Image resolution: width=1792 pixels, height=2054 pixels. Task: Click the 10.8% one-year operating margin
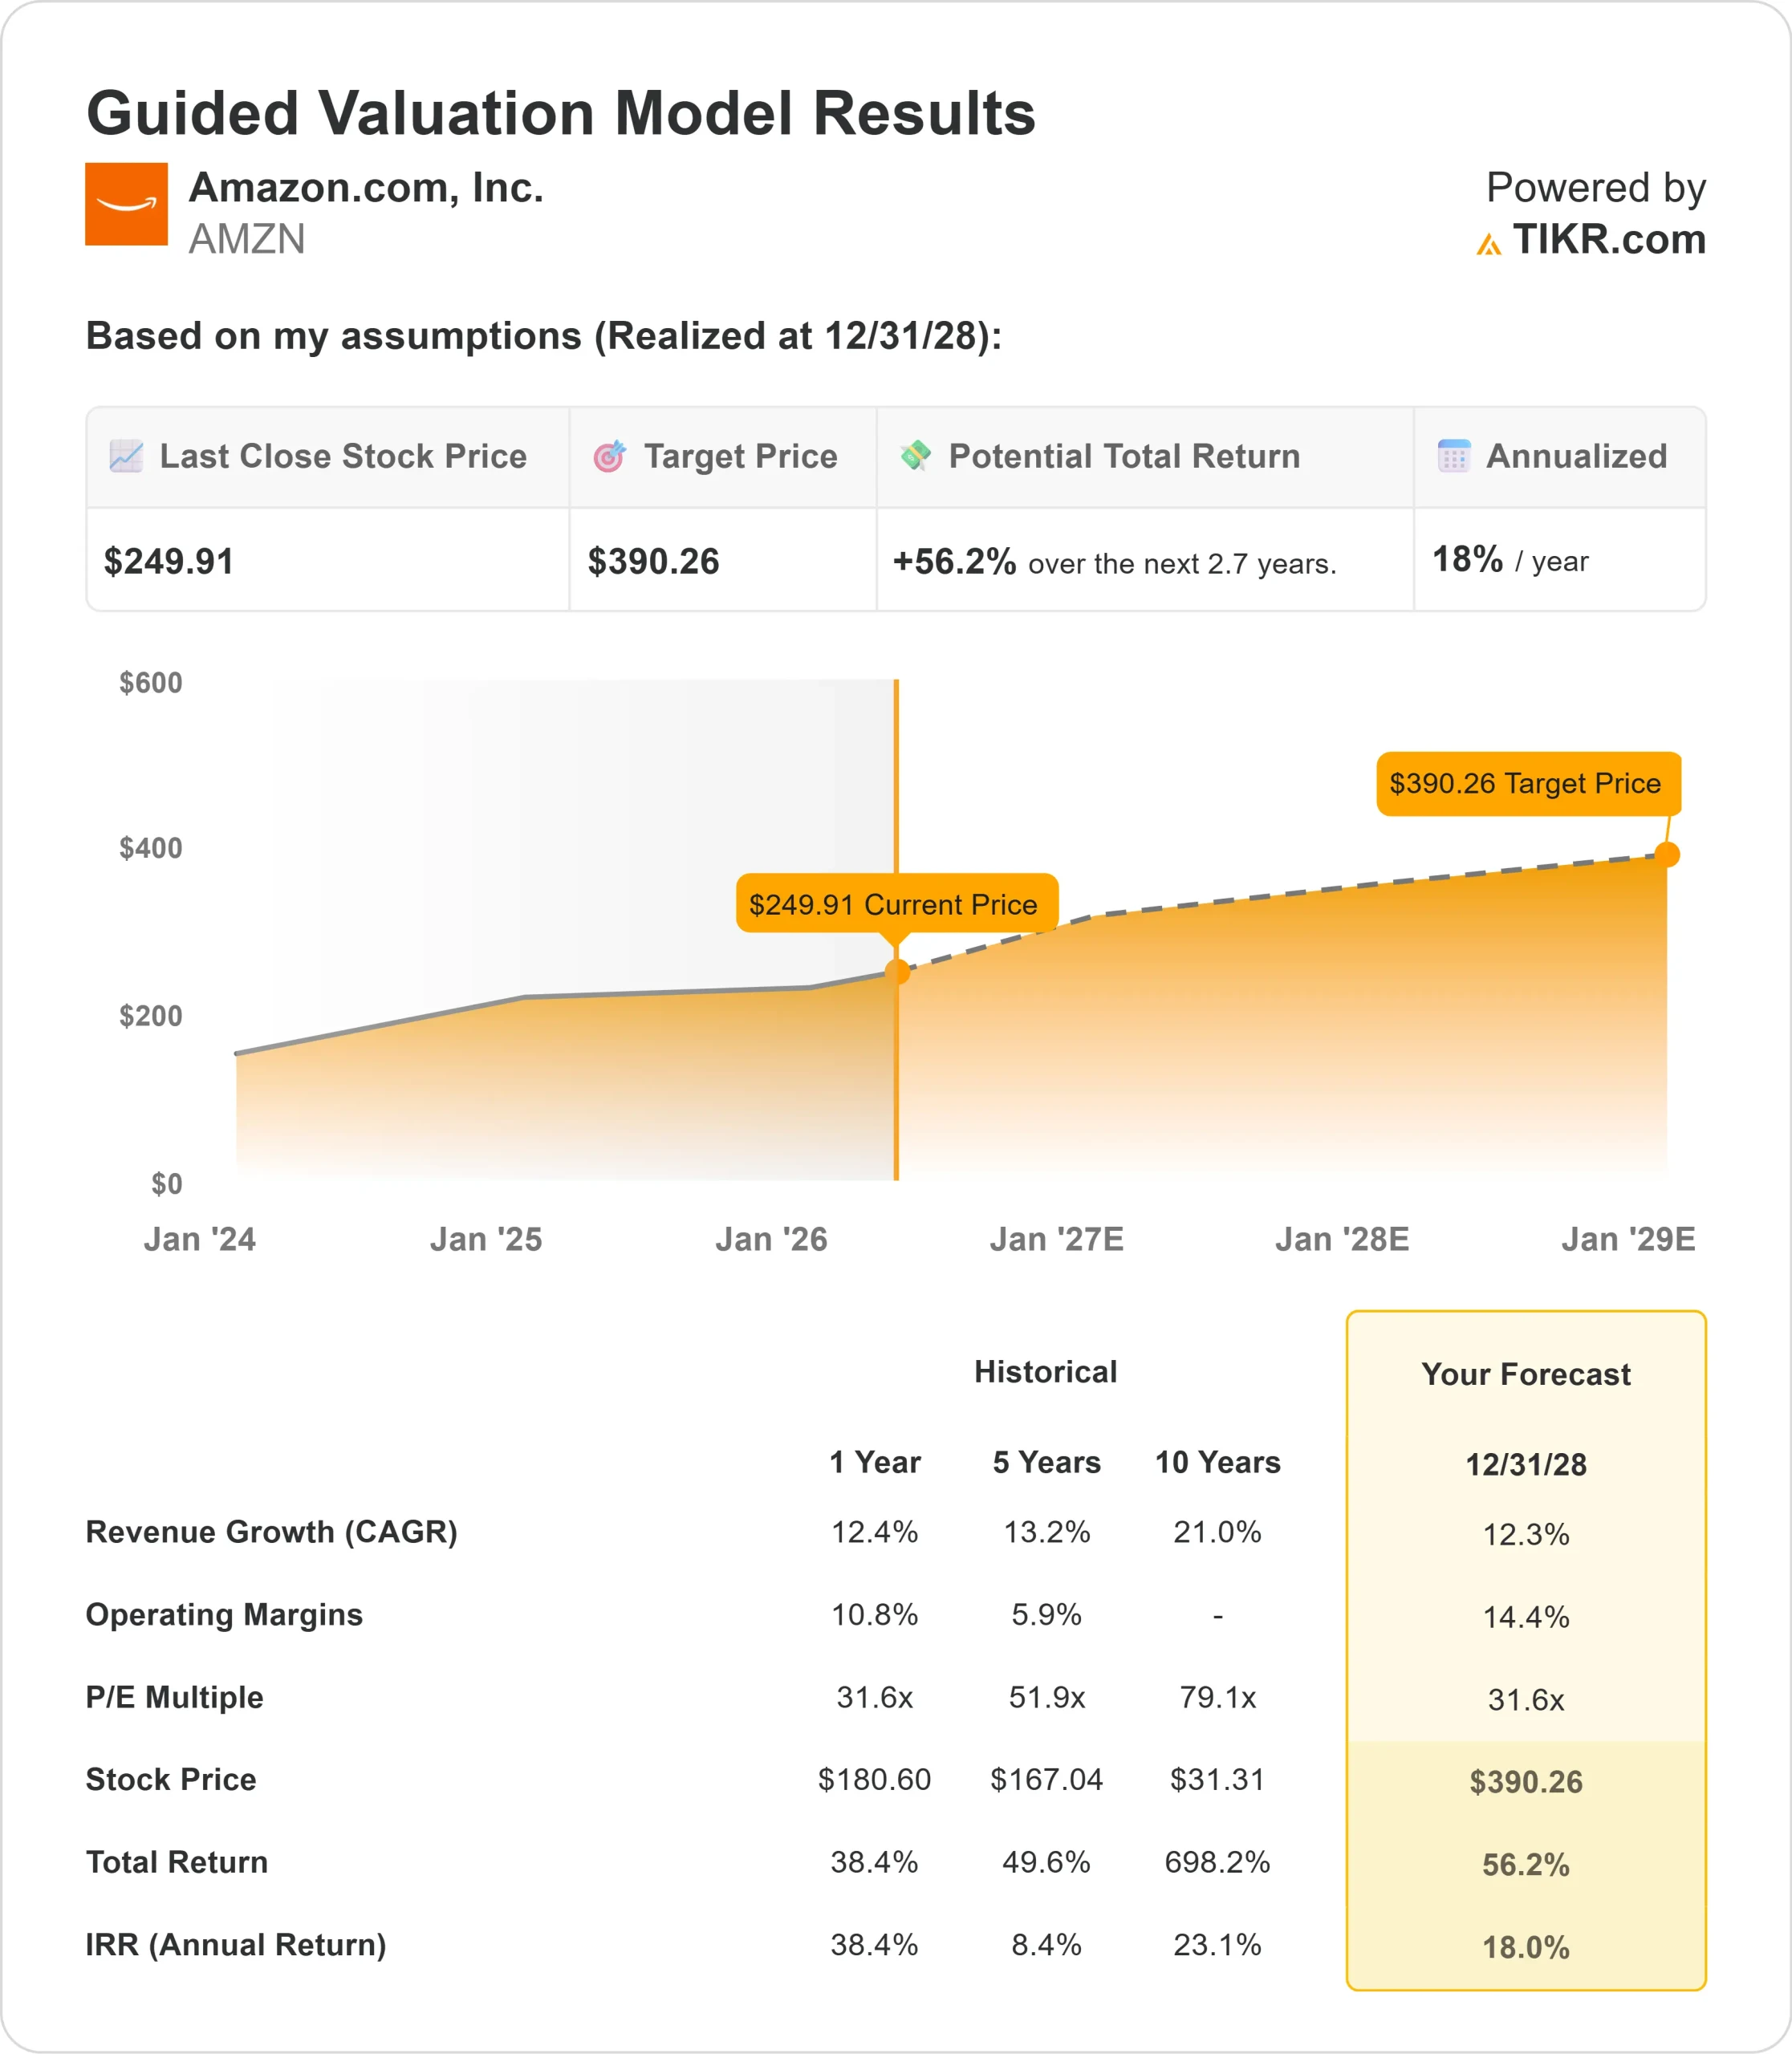pos(875,1615)
